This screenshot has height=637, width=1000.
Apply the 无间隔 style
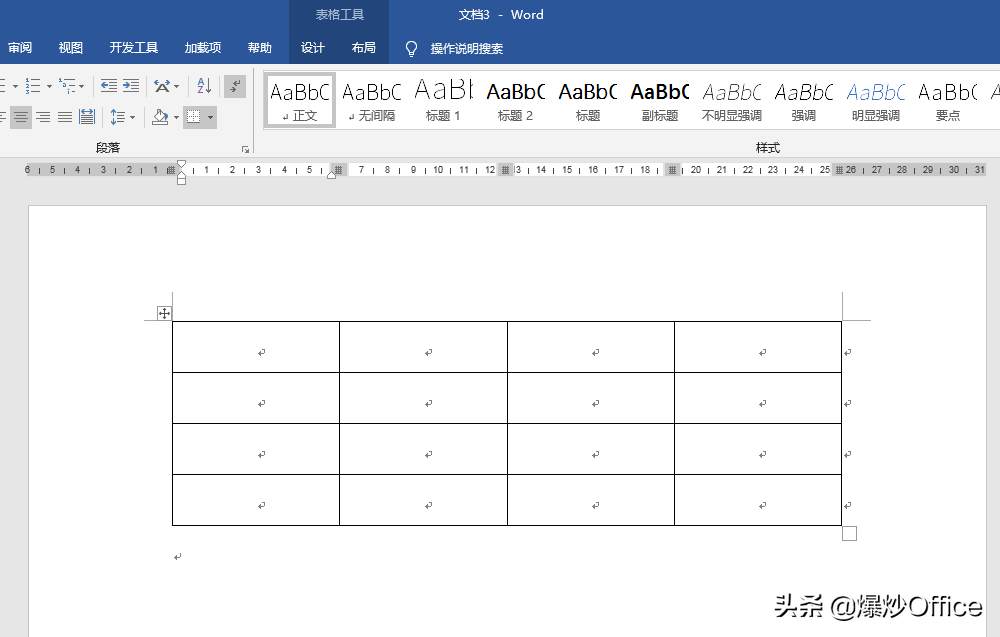click(372, 100)
